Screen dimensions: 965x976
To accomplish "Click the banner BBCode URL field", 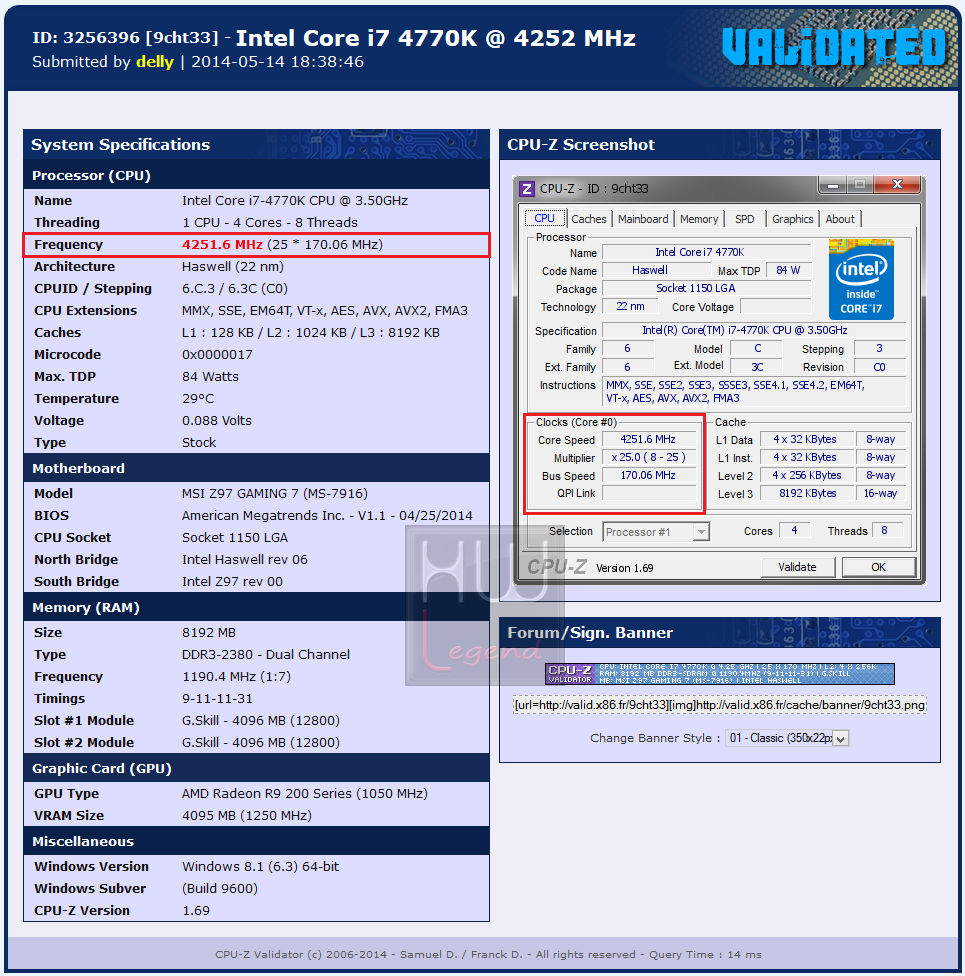I will [720, 705].
